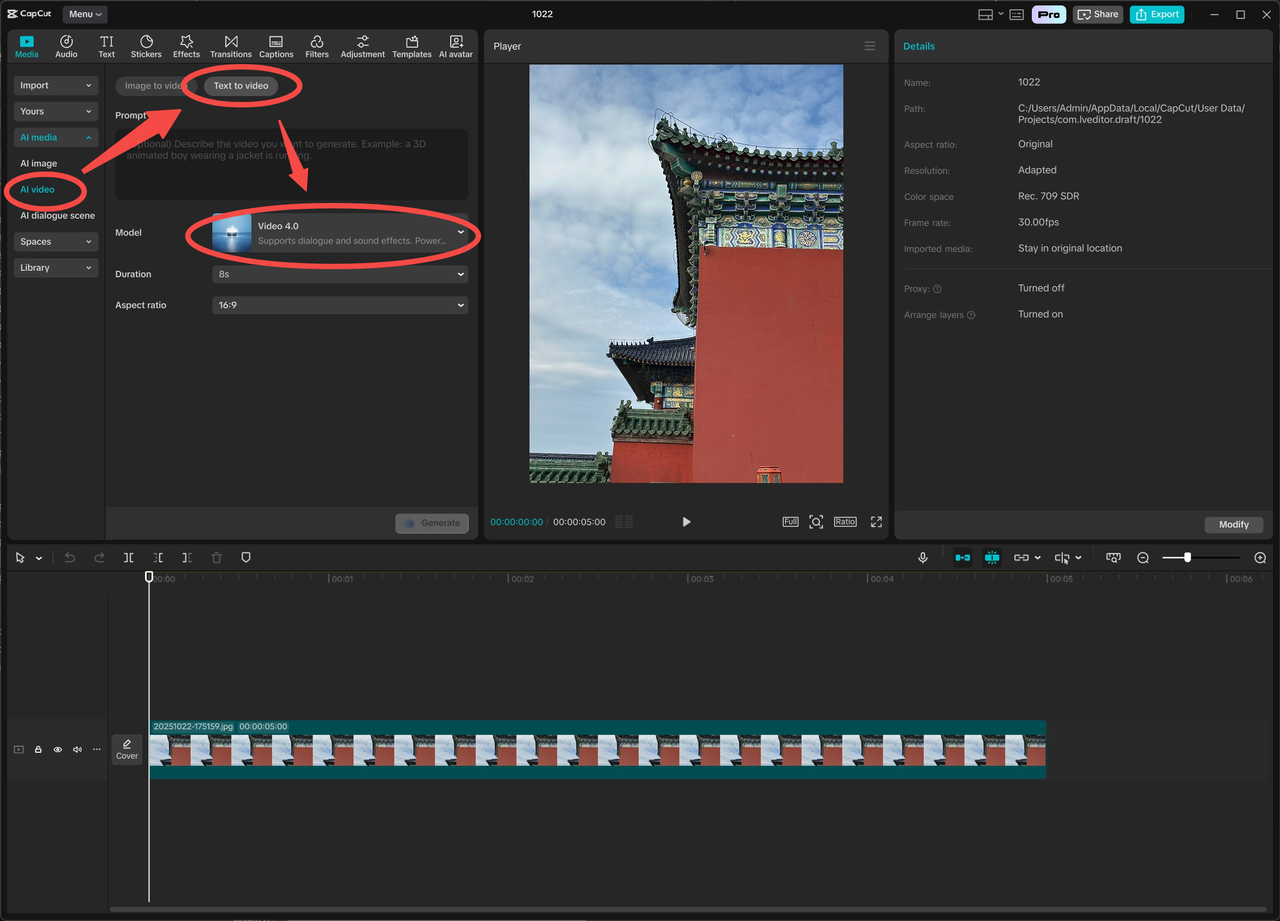Screen dimensions: 1280x921
Task: Select the Transitions icon in the top toolbar
Action: tap(231, 45)
